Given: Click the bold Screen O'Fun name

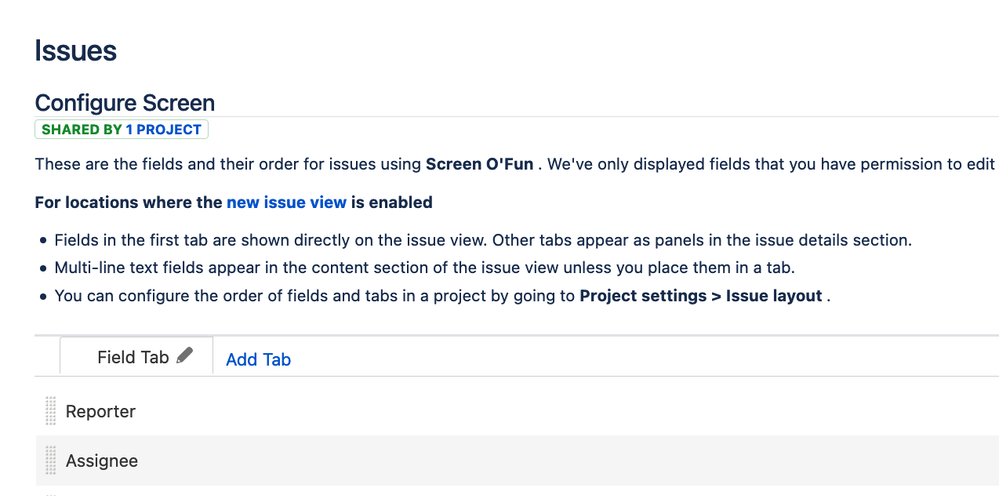Looking at the screenshot, I should [x=480, y=164].
